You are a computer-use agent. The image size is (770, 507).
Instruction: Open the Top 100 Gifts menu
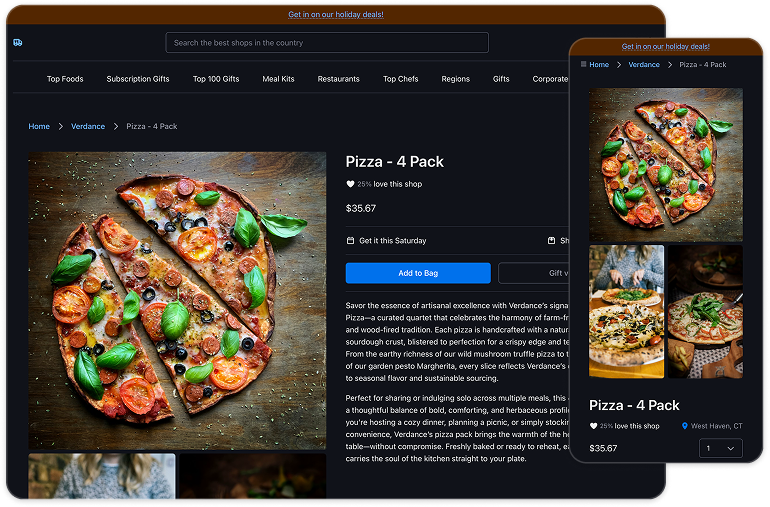[x=216, y=79]
